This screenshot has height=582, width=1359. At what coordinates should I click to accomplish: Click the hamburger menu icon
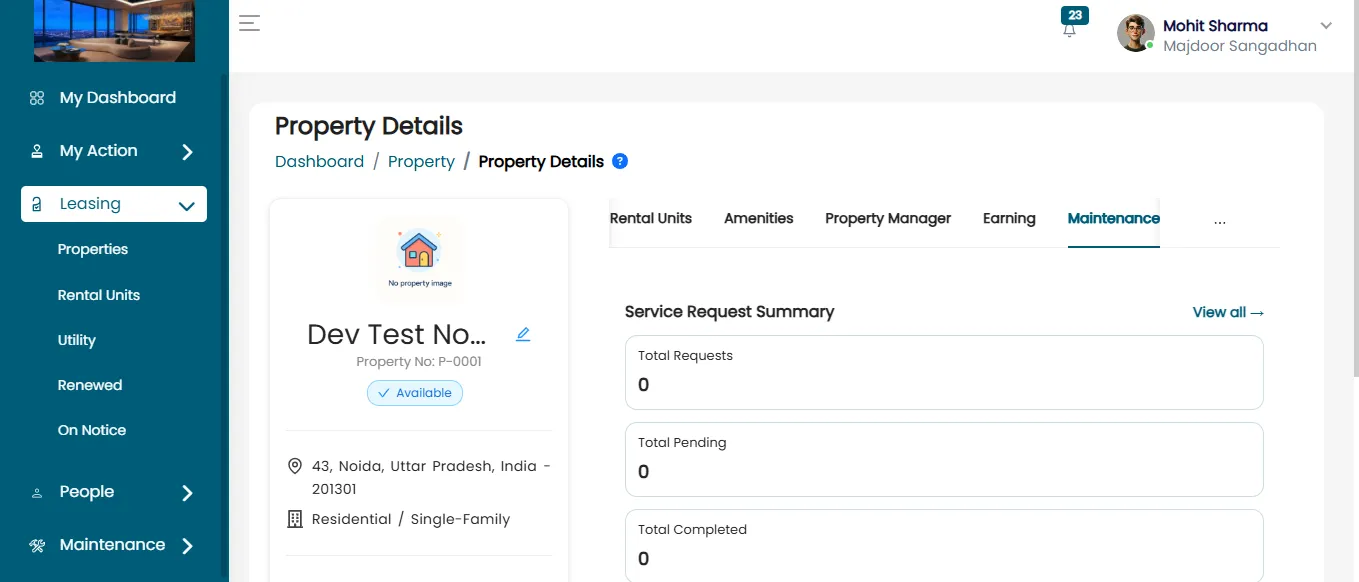(x=249, y=23)
